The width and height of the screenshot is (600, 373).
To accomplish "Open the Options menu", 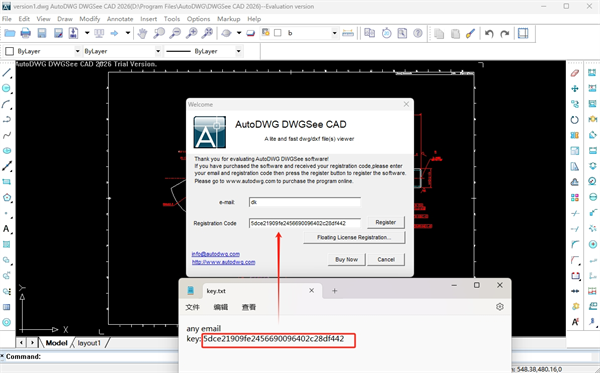I will (198, 19).
